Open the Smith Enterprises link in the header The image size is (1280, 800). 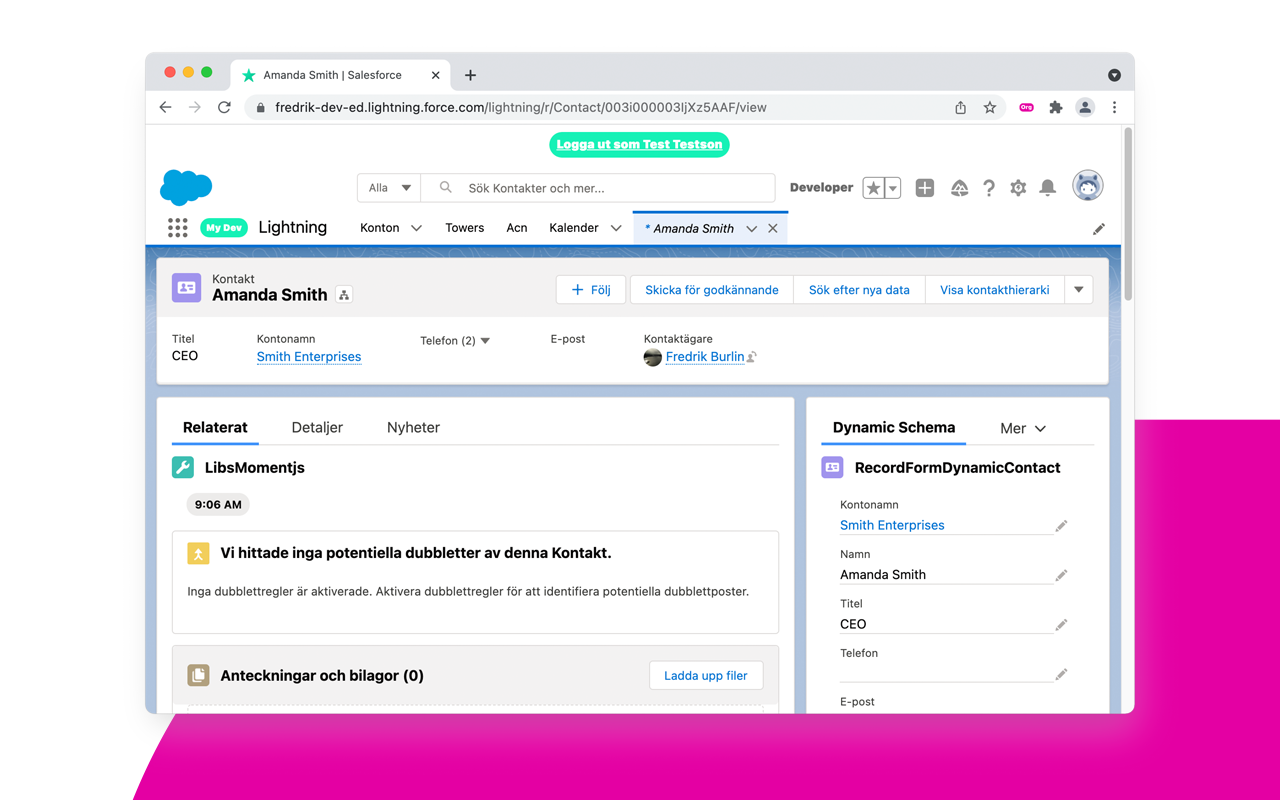coord(309,357)
